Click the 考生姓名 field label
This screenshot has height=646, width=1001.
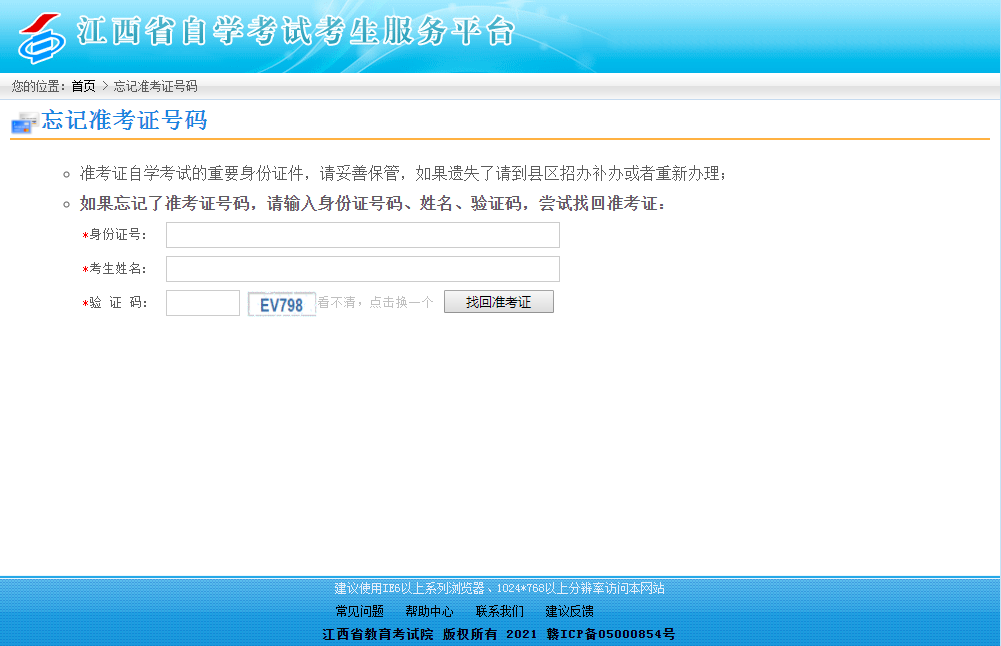(x=118, y=269)
